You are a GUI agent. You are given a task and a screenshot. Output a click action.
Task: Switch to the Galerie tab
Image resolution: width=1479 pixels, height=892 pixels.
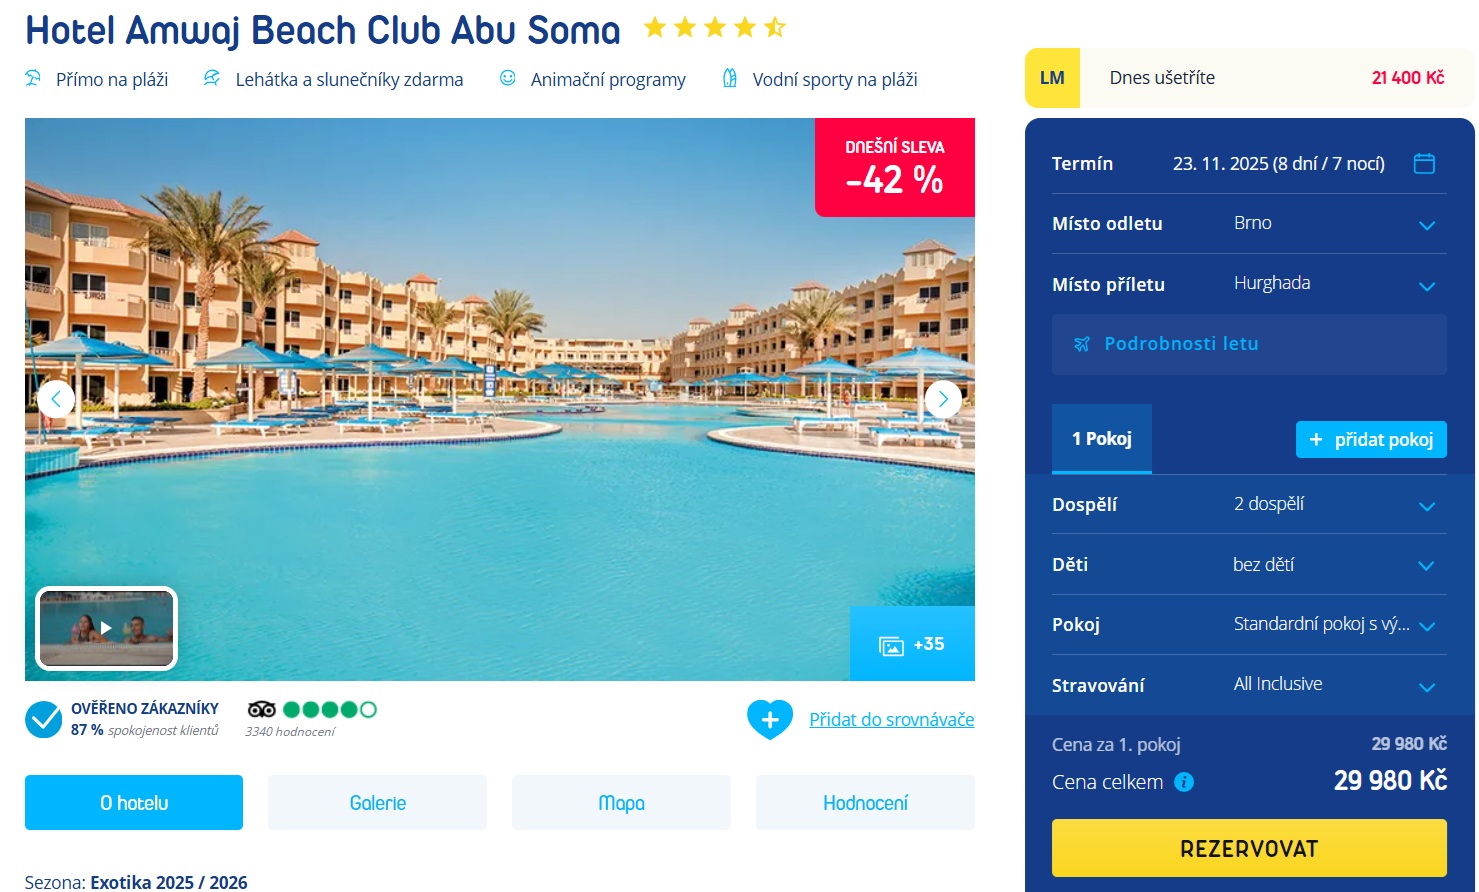[378, 802]
